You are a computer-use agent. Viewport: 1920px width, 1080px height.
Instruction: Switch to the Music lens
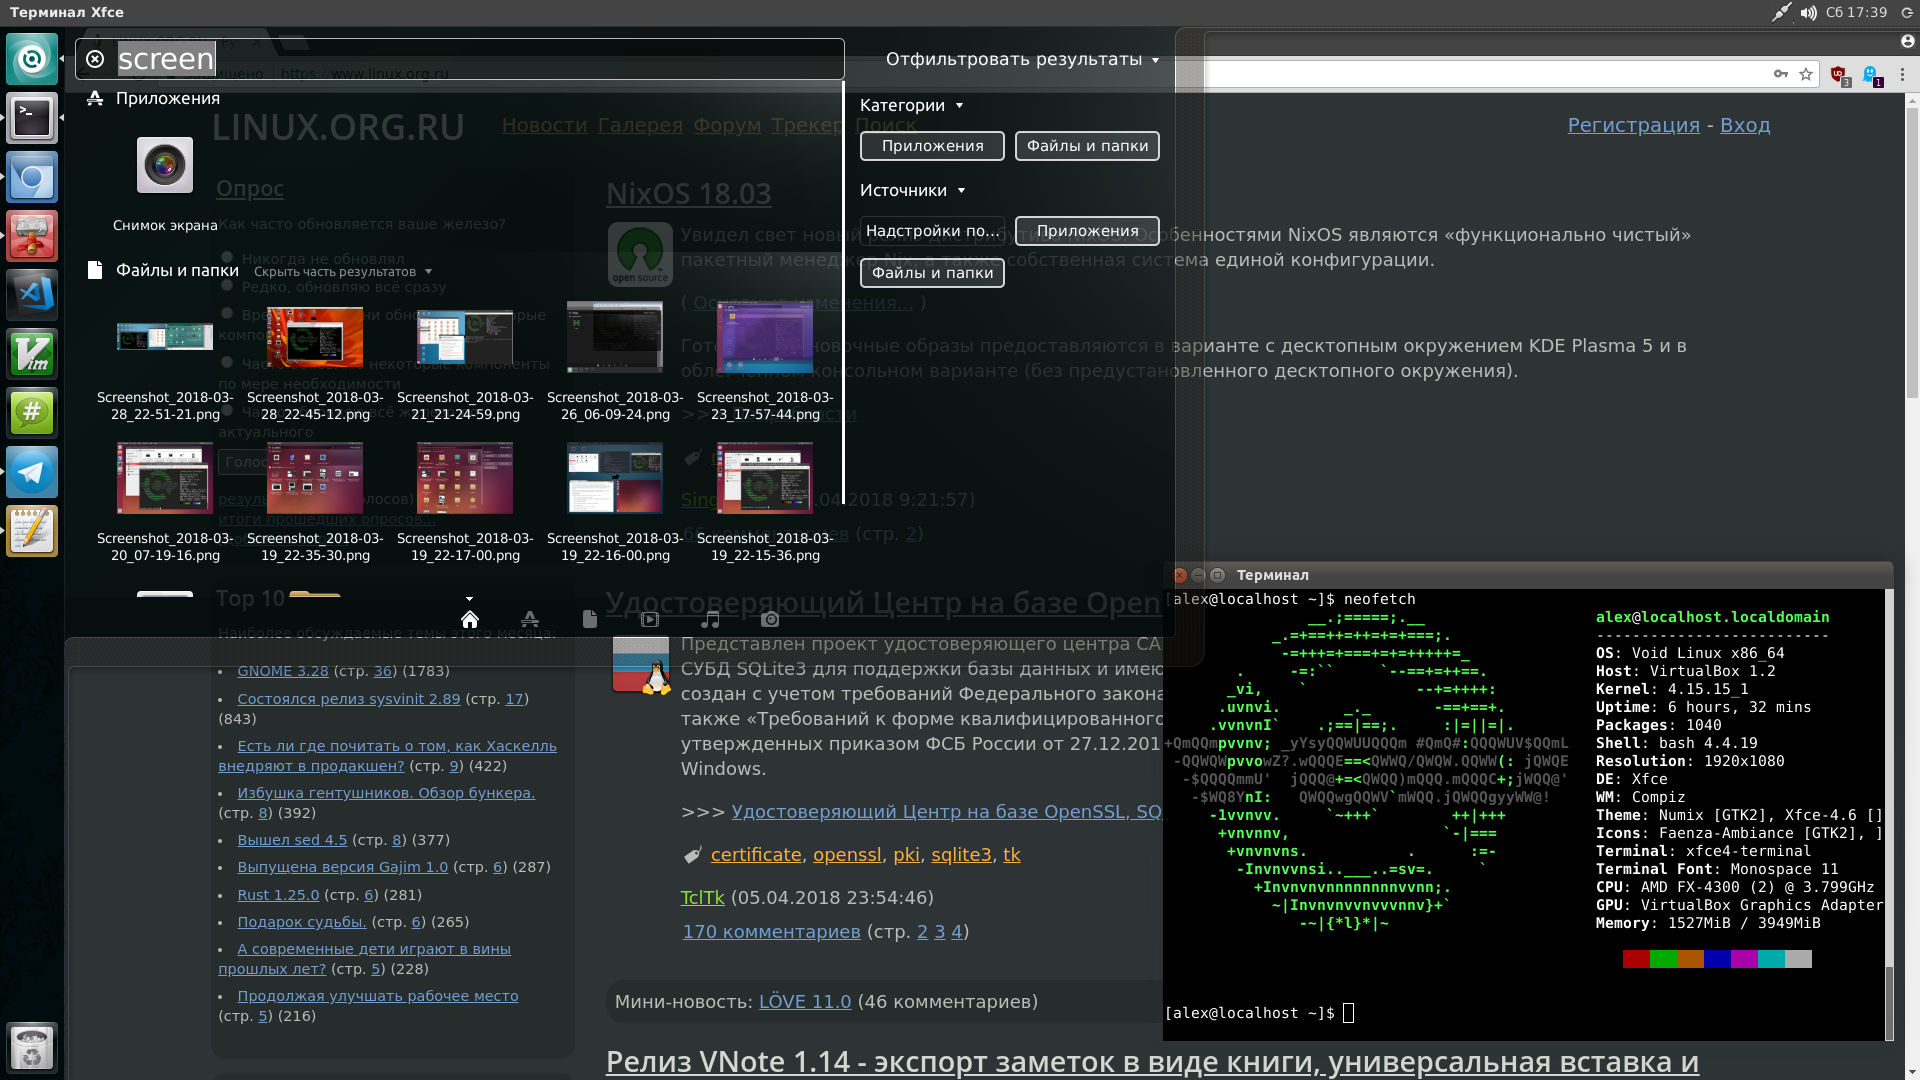710,619
